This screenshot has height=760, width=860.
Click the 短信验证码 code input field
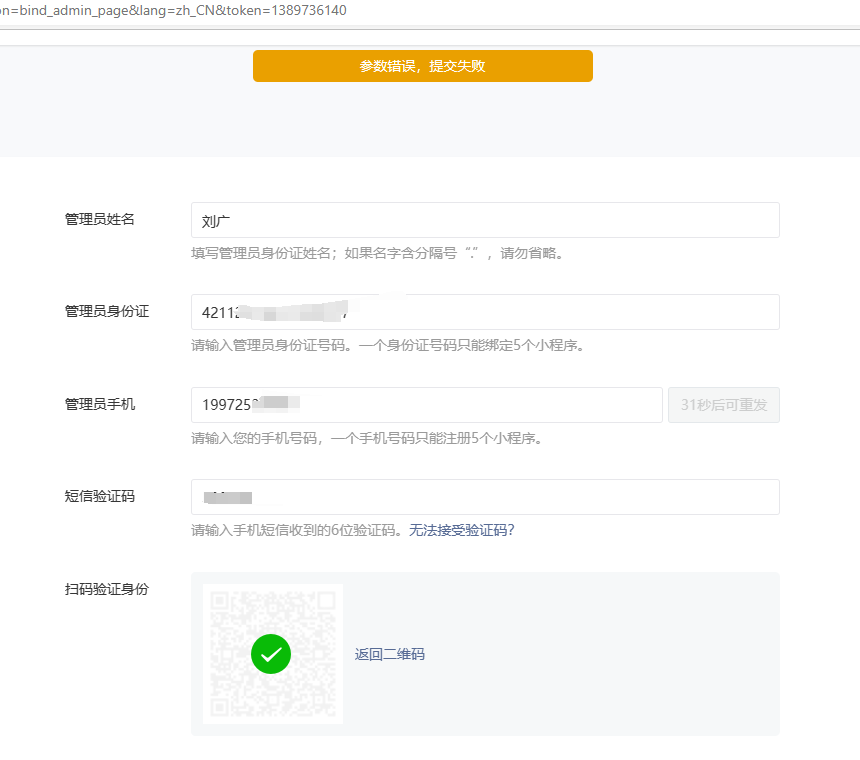pos(485,497)
